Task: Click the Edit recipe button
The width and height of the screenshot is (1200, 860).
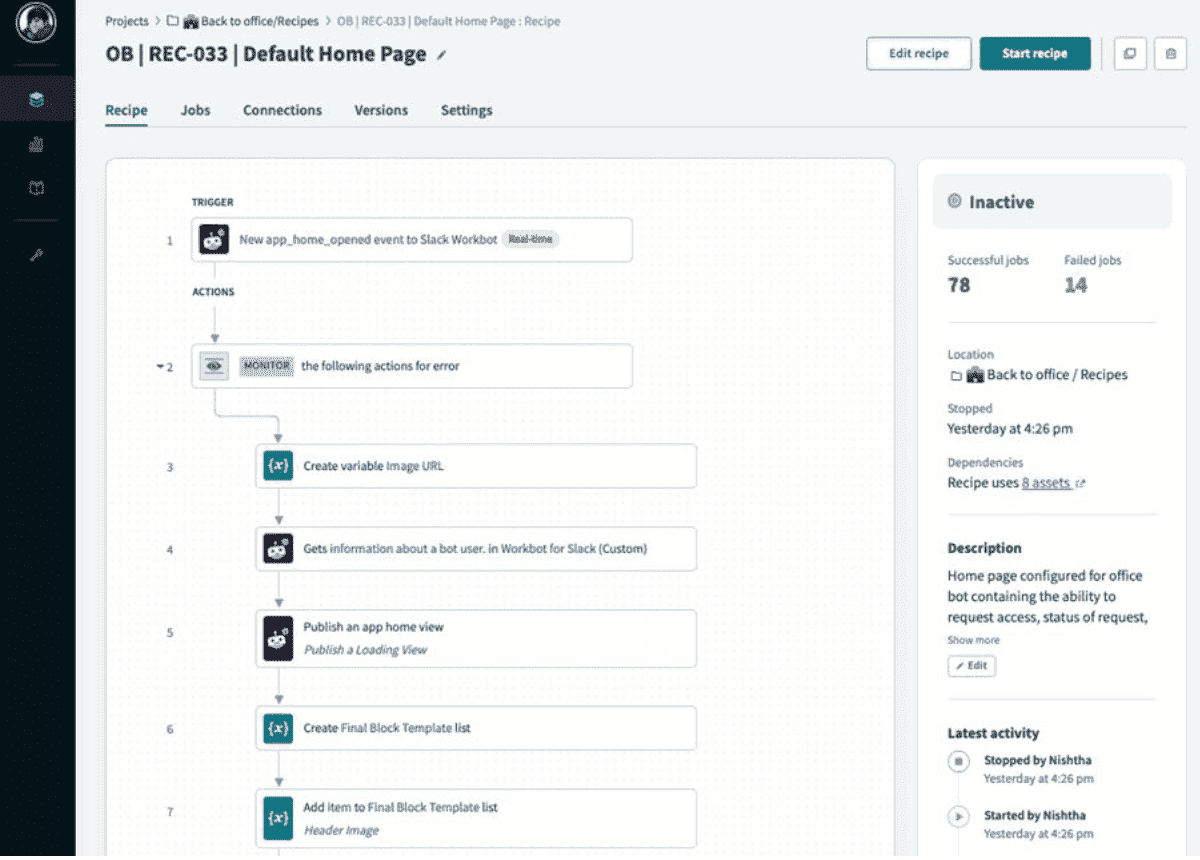Action: (918, 54)
